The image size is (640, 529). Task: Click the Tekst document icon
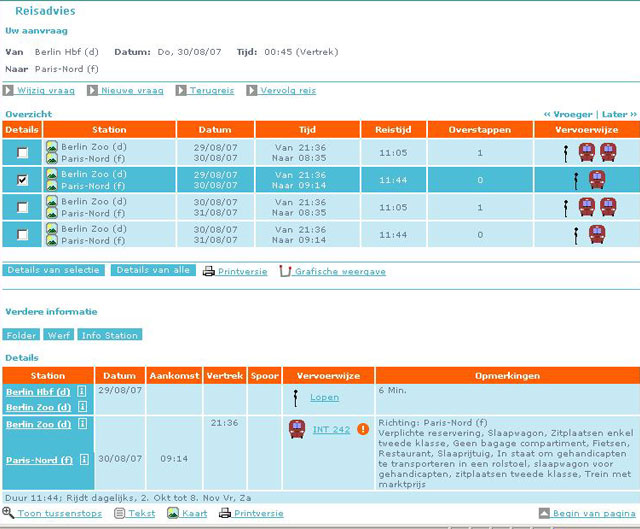point(120,513)
